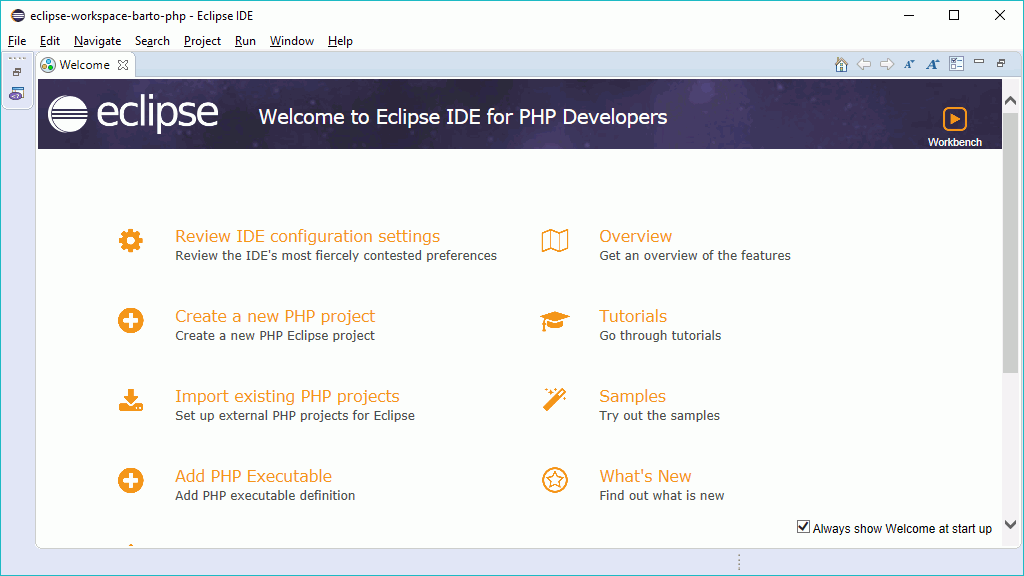Go back with the left arrow icon
This screenshot has height=576, width=1024.
pos(864,64)
